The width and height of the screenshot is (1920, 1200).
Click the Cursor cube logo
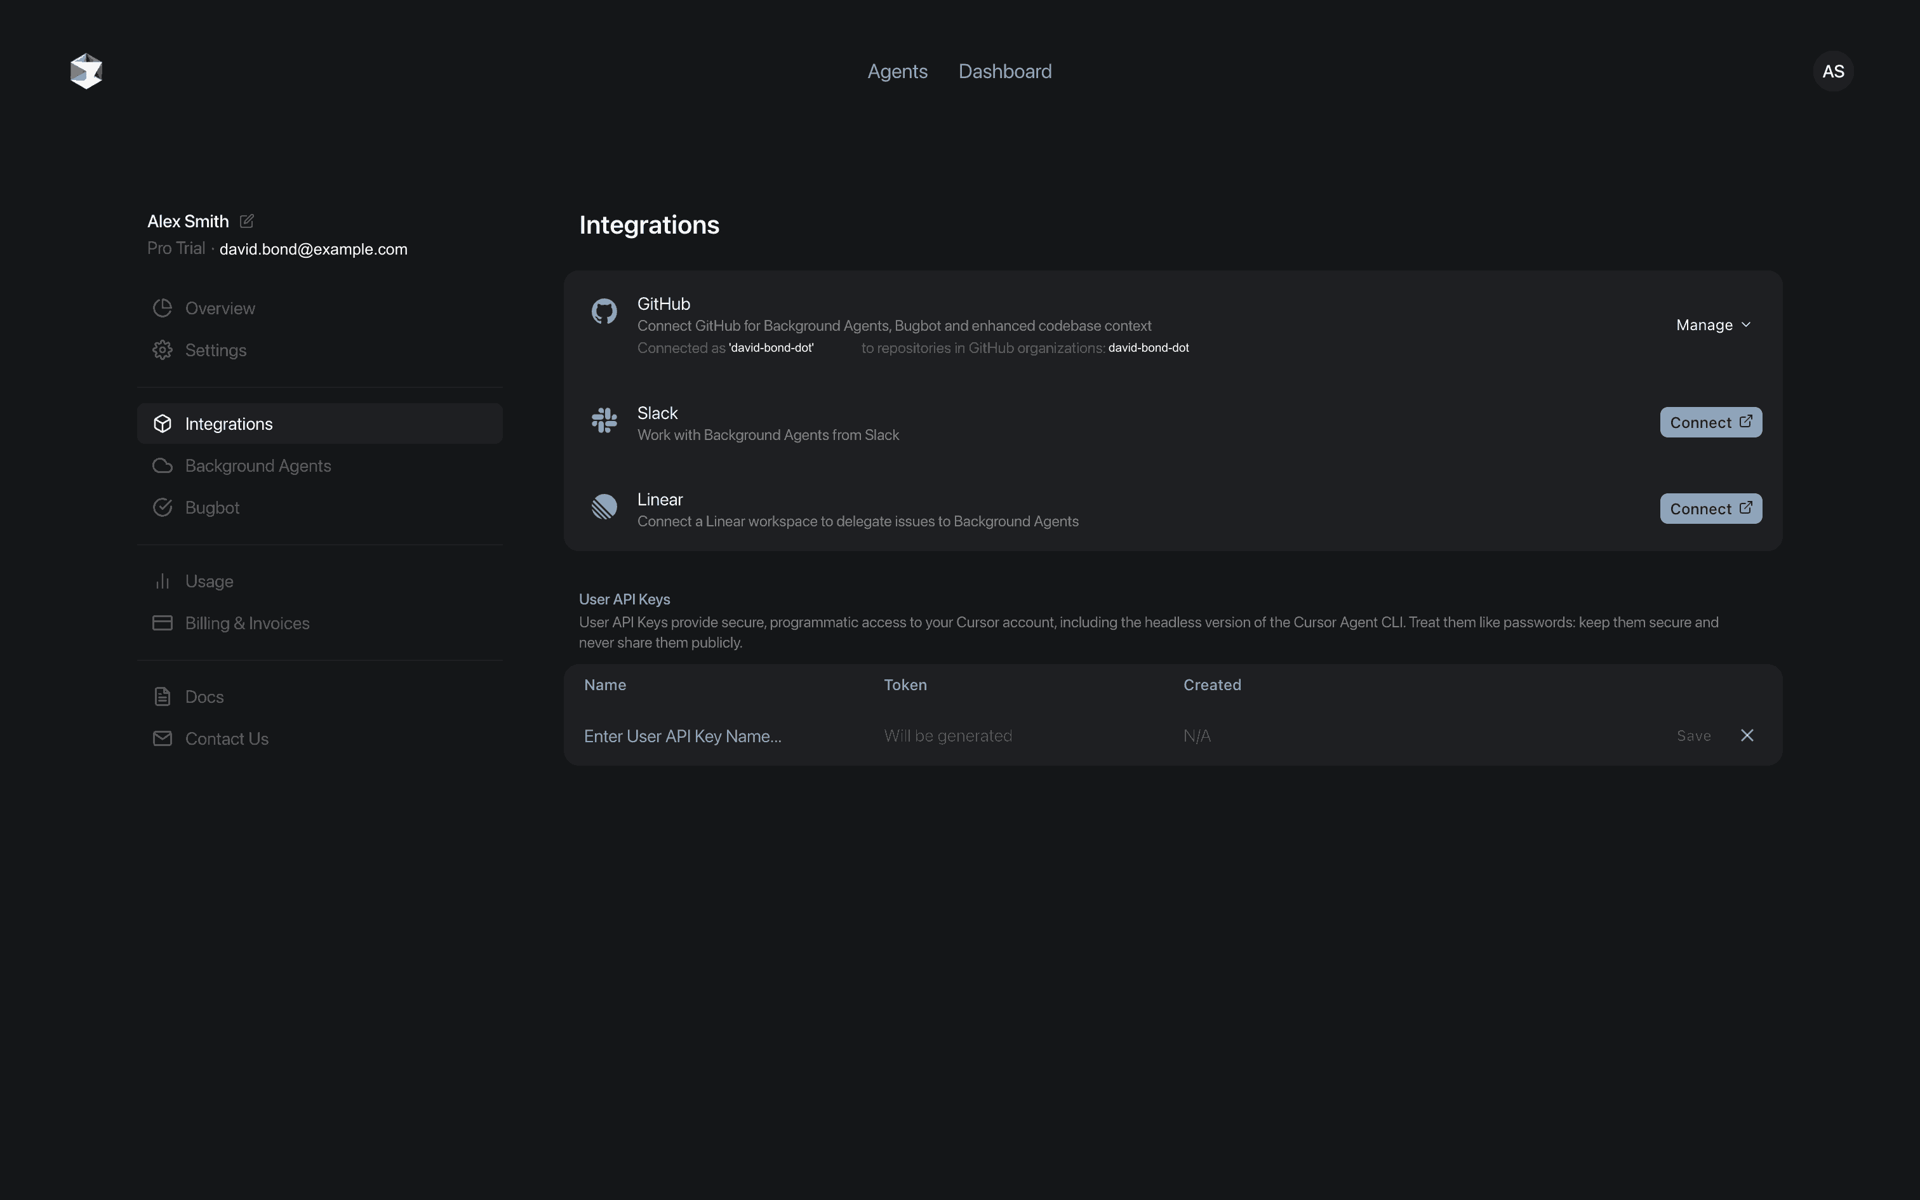click(x=86, y=71)
